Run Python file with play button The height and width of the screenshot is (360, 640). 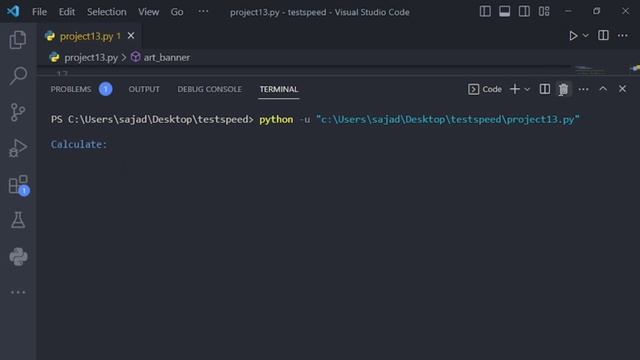[x=573, y=36]
